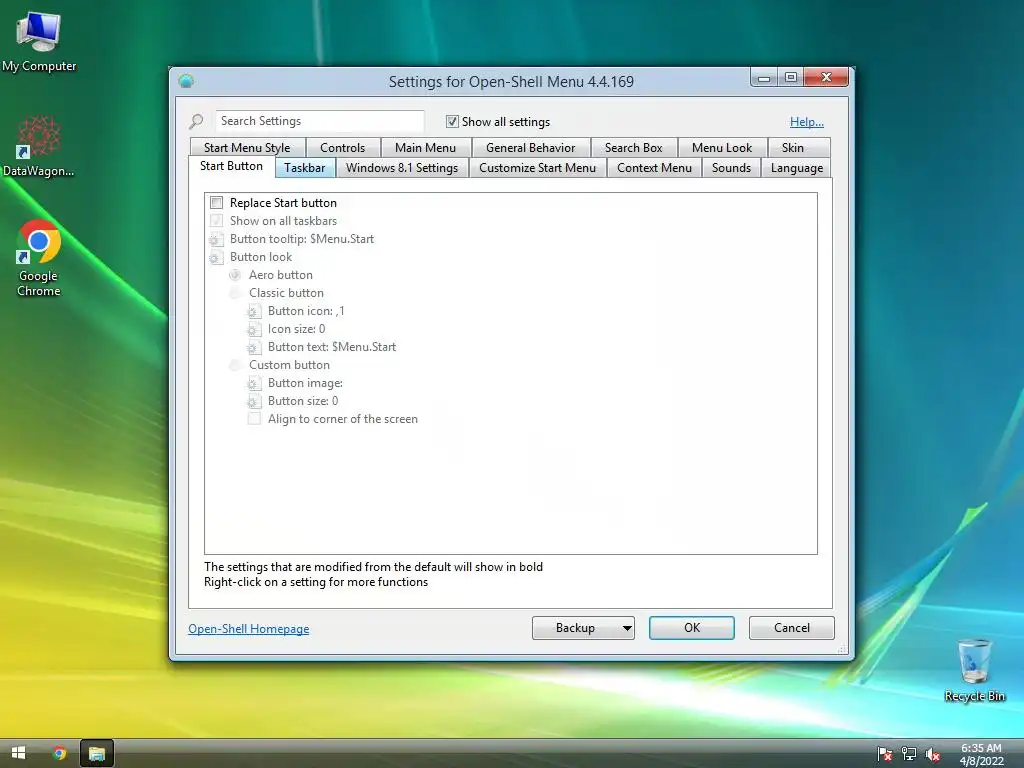Open the Backup dropdown arrow
1024x768 pixels.
[627, 628]
